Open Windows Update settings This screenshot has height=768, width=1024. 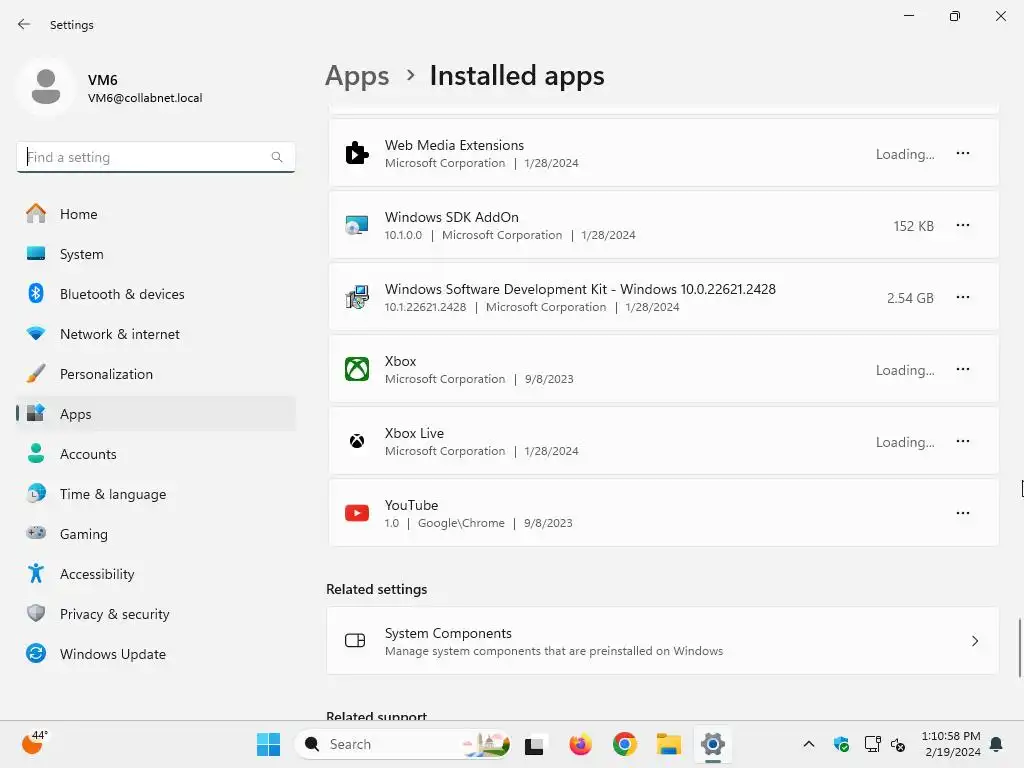(155, 654)
